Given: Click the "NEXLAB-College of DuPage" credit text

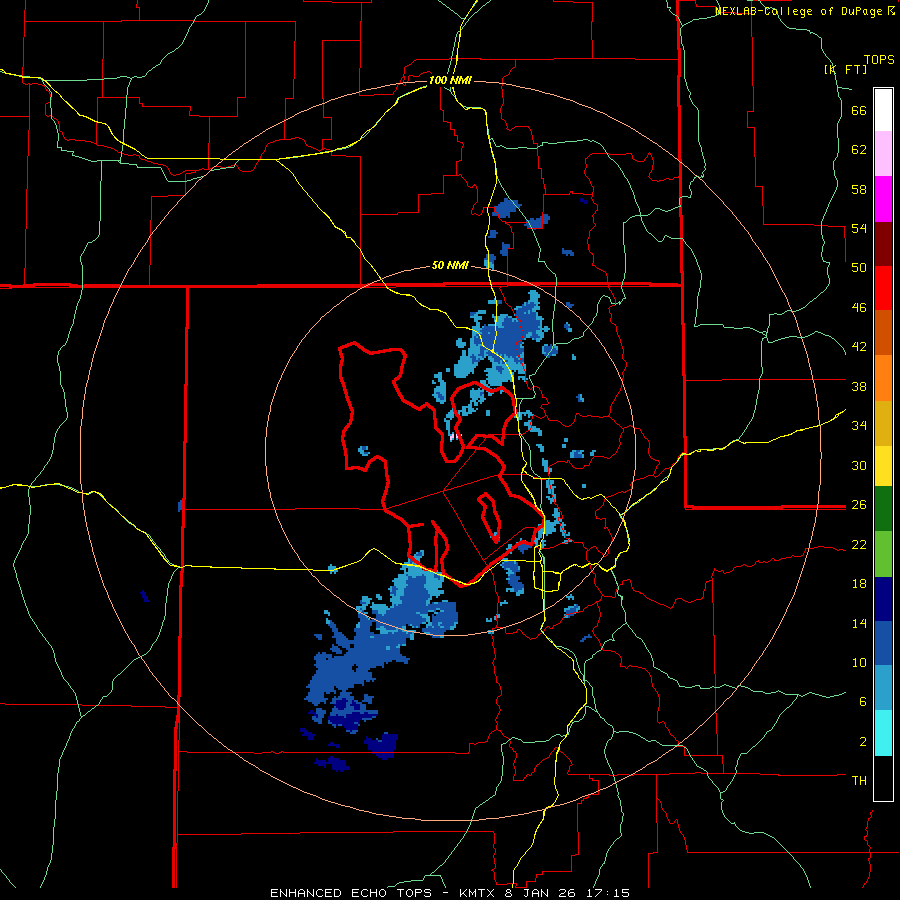Looking at the screenshot, I should 799,11.
